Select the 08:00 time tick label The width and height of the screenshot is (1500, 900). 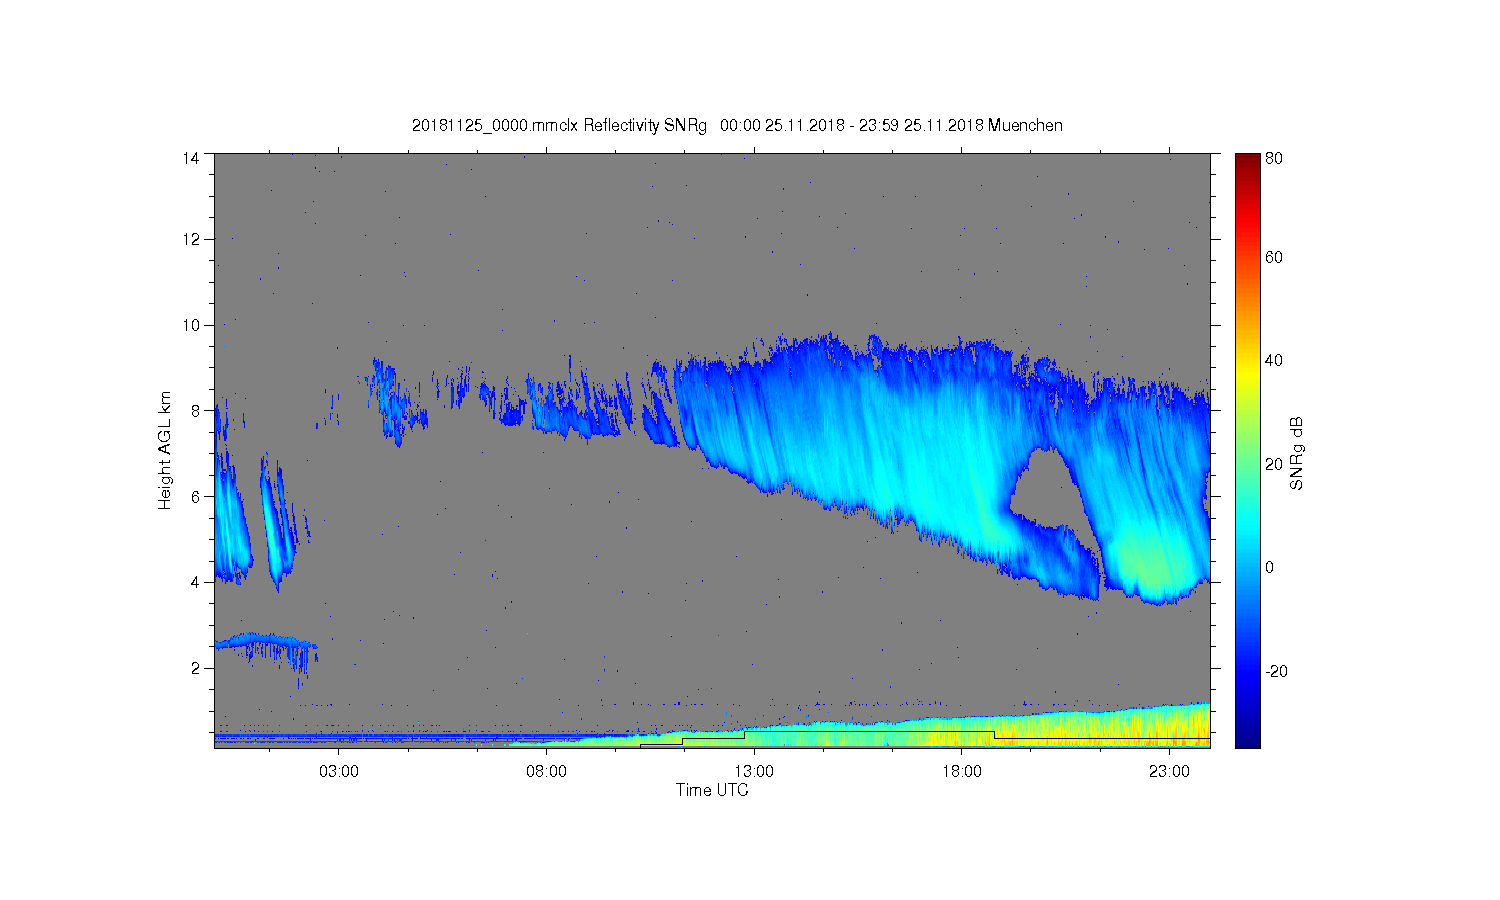(x=546, y=772)
